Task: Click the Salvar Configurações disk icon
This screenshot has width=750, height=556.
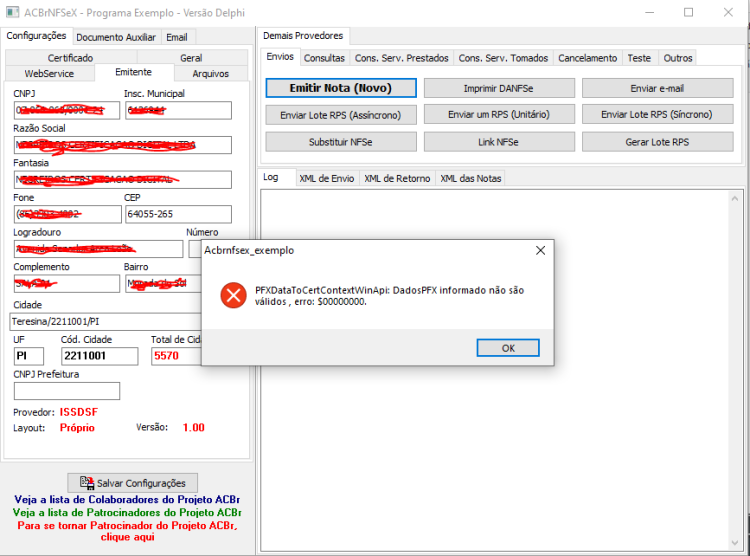Action: pyautogui.click(x=87, y=482)
